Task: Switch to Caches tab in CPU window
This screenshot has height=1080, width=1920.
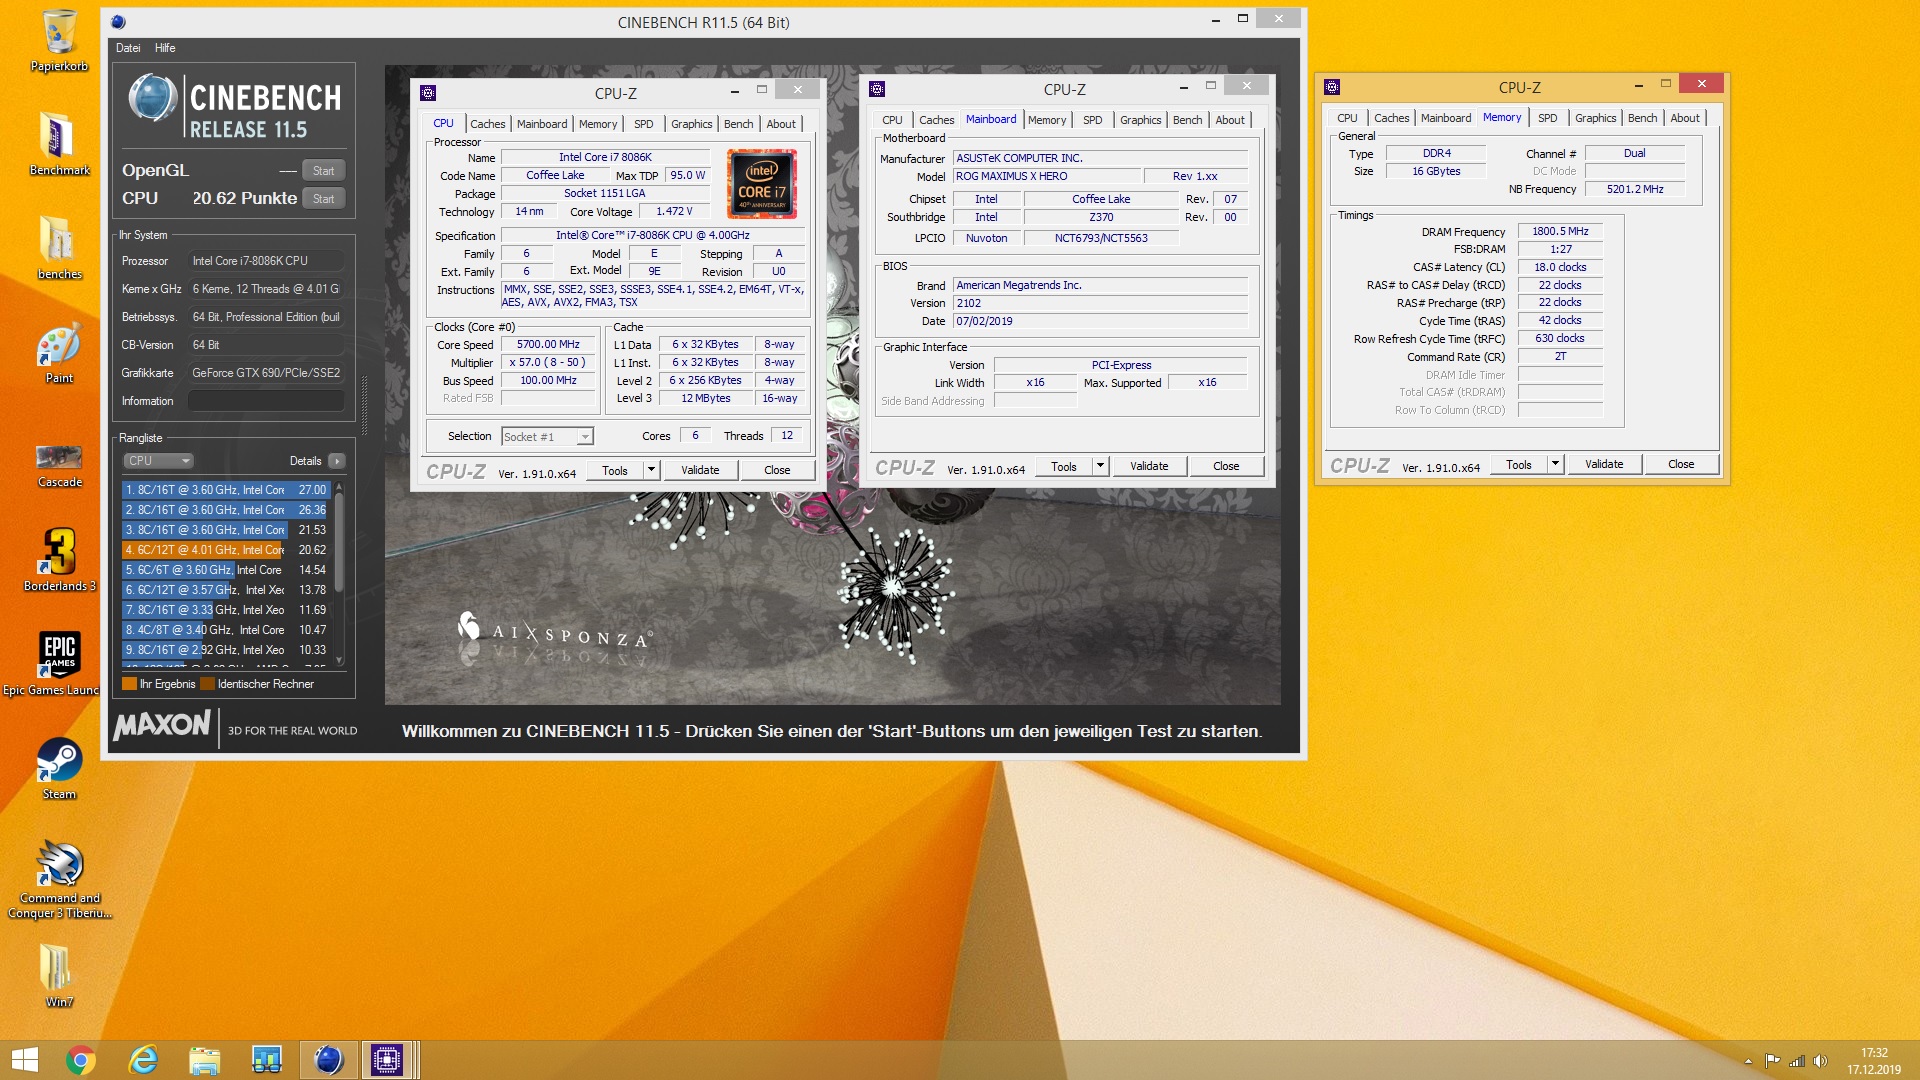Action: click(x=487, y=124)
